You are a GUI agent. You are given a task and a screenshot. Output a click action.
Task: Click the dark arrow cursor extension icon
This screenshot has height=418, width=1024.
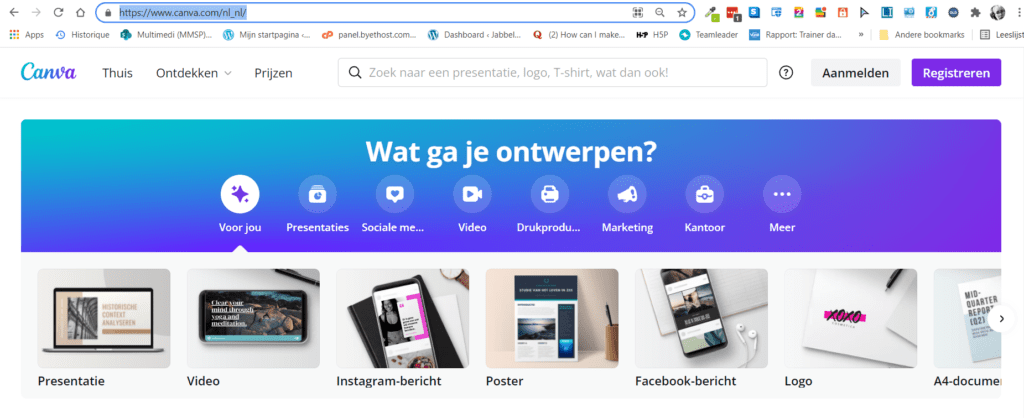point(865,12)
